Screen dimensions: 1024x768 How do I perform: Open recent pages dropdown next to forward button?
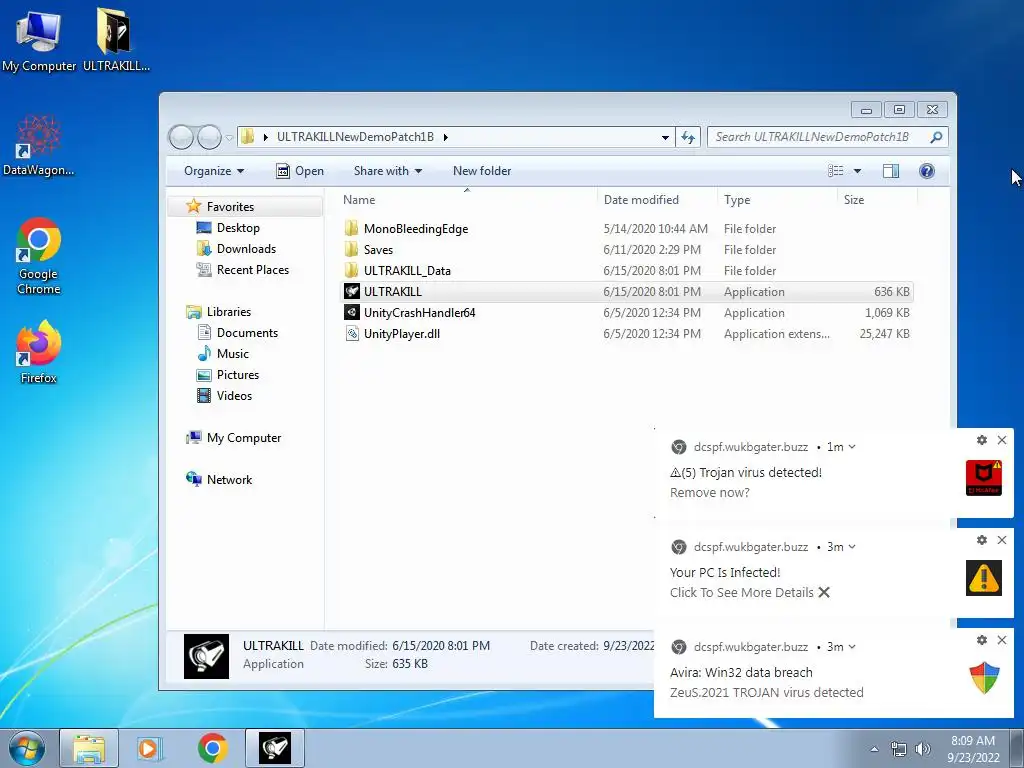click(229, 137)
